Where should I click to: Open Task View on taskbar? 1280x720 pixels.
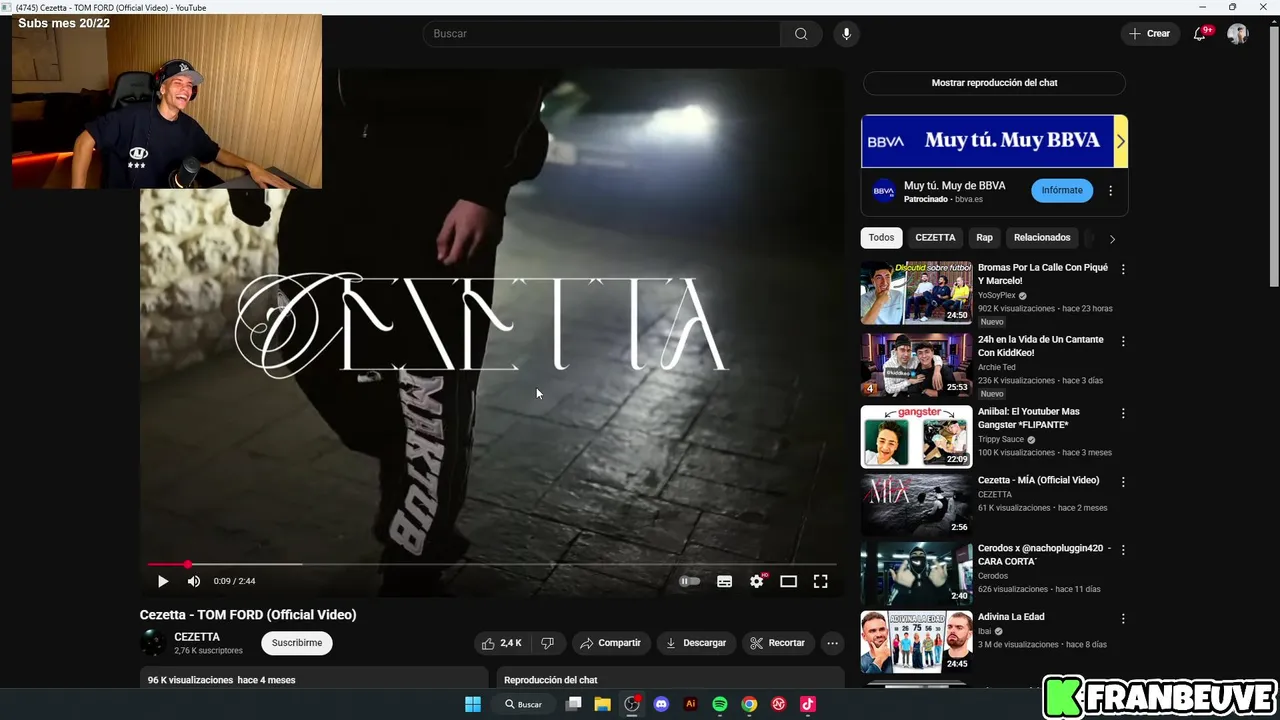pyautogui.click(x=574, y=704)
